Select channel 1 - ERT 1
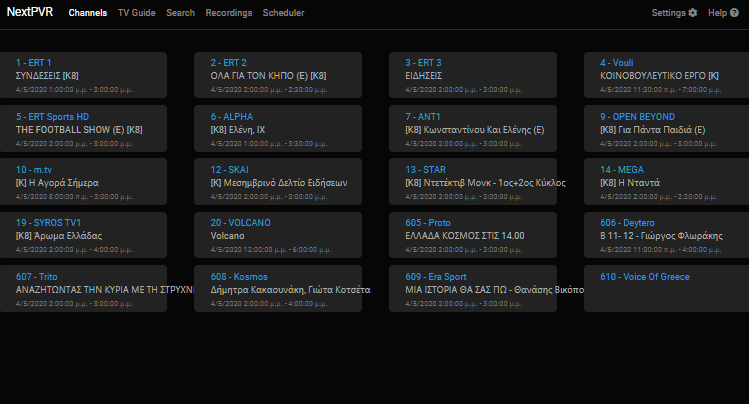Image resolution: width=749 pixels, height=404 pixels. [33, 63]
